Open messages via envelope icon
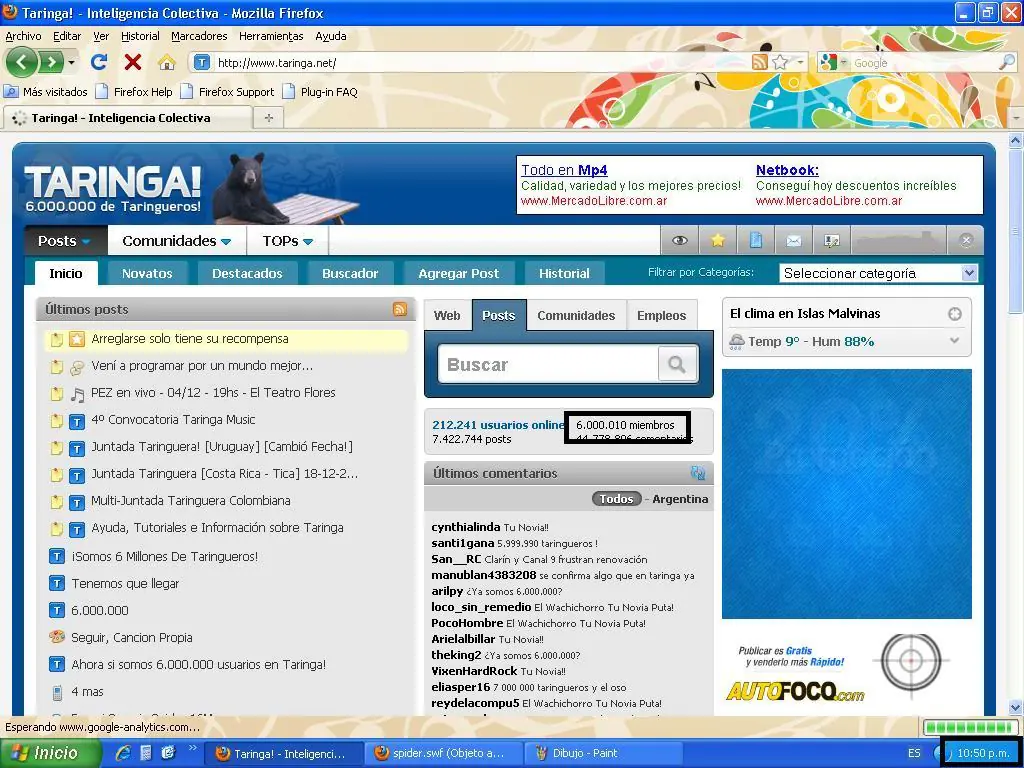 pos(793,241)
